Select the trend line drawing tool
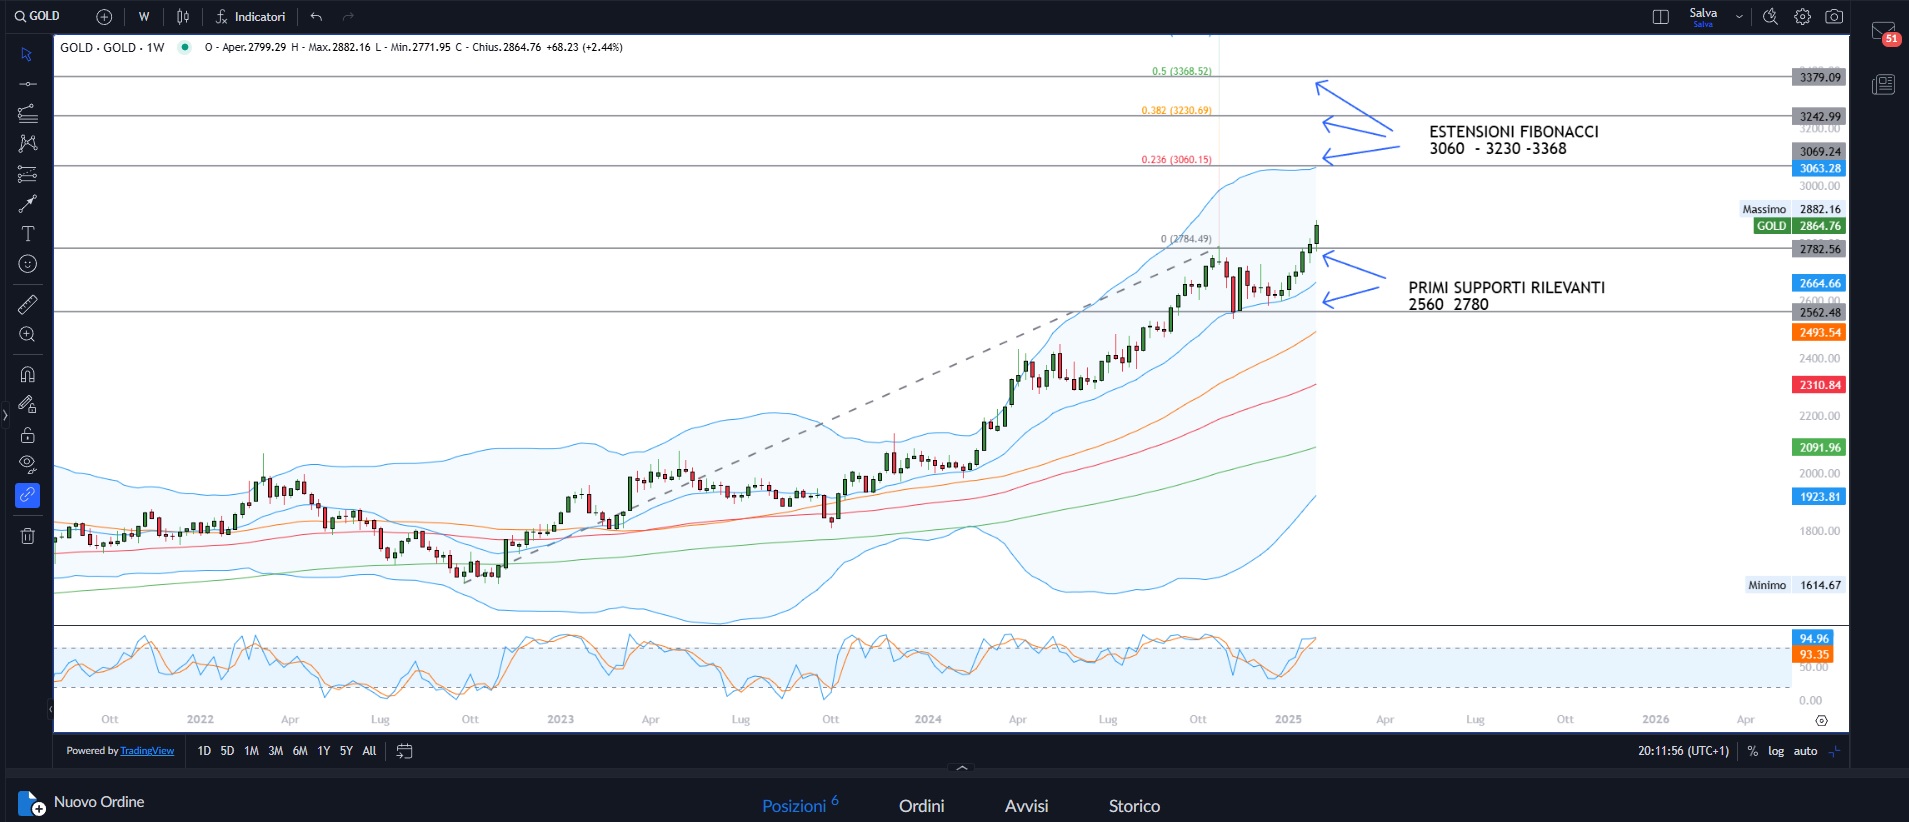Viewport: 1909px width, 822px height. click(x=28, y=84)
